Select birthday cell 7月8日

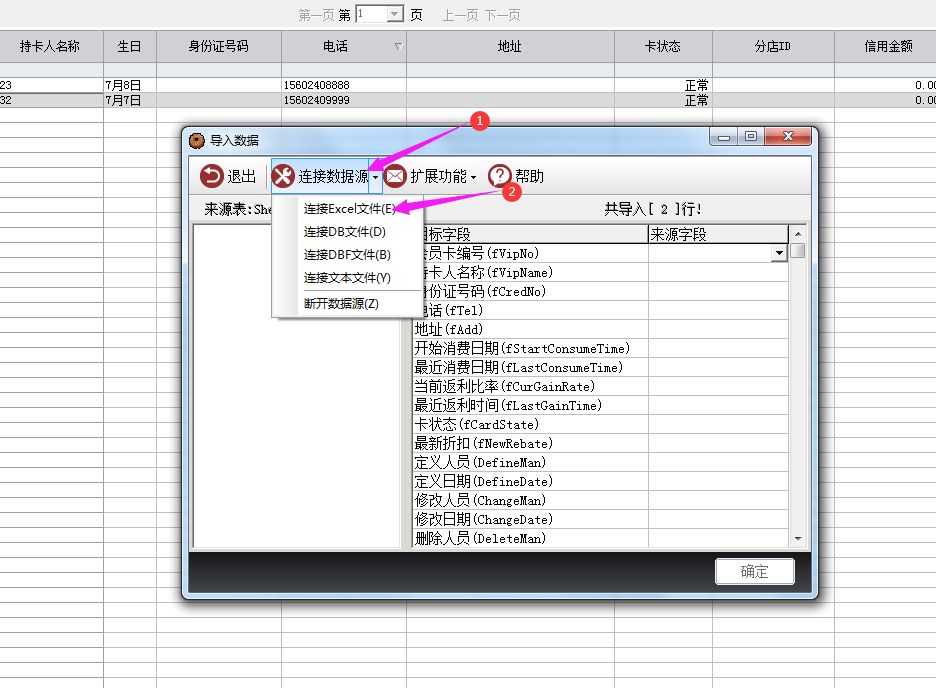[130, 85]
